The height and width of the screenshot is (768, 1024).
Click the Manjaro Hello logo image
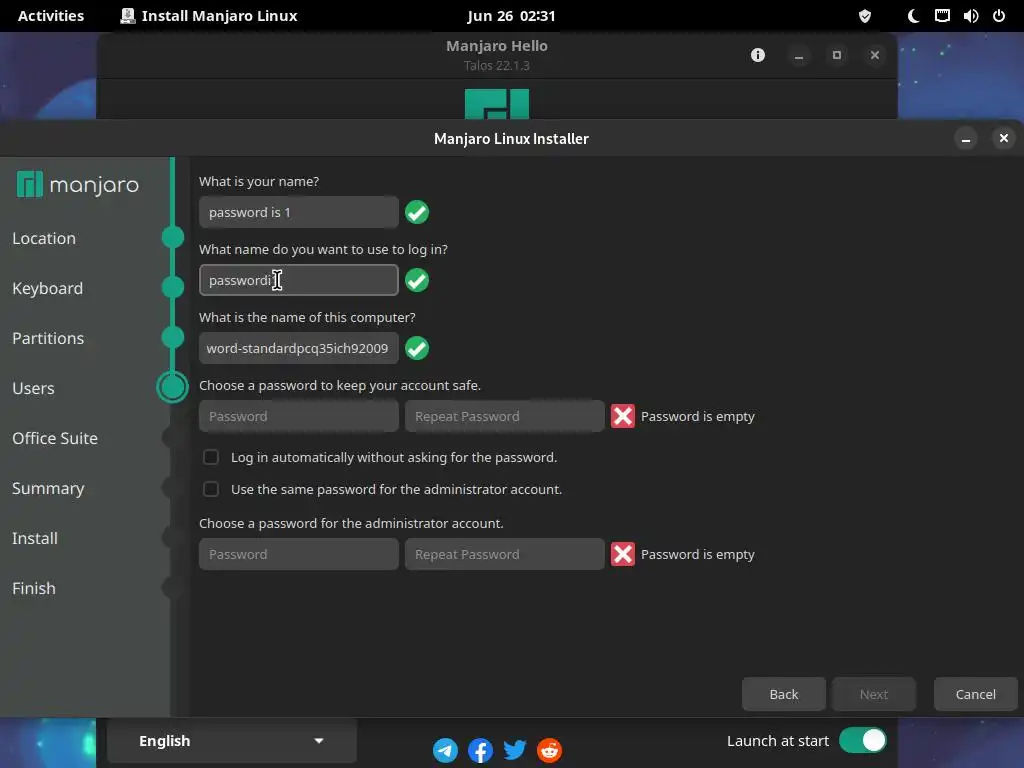(497, 104)
